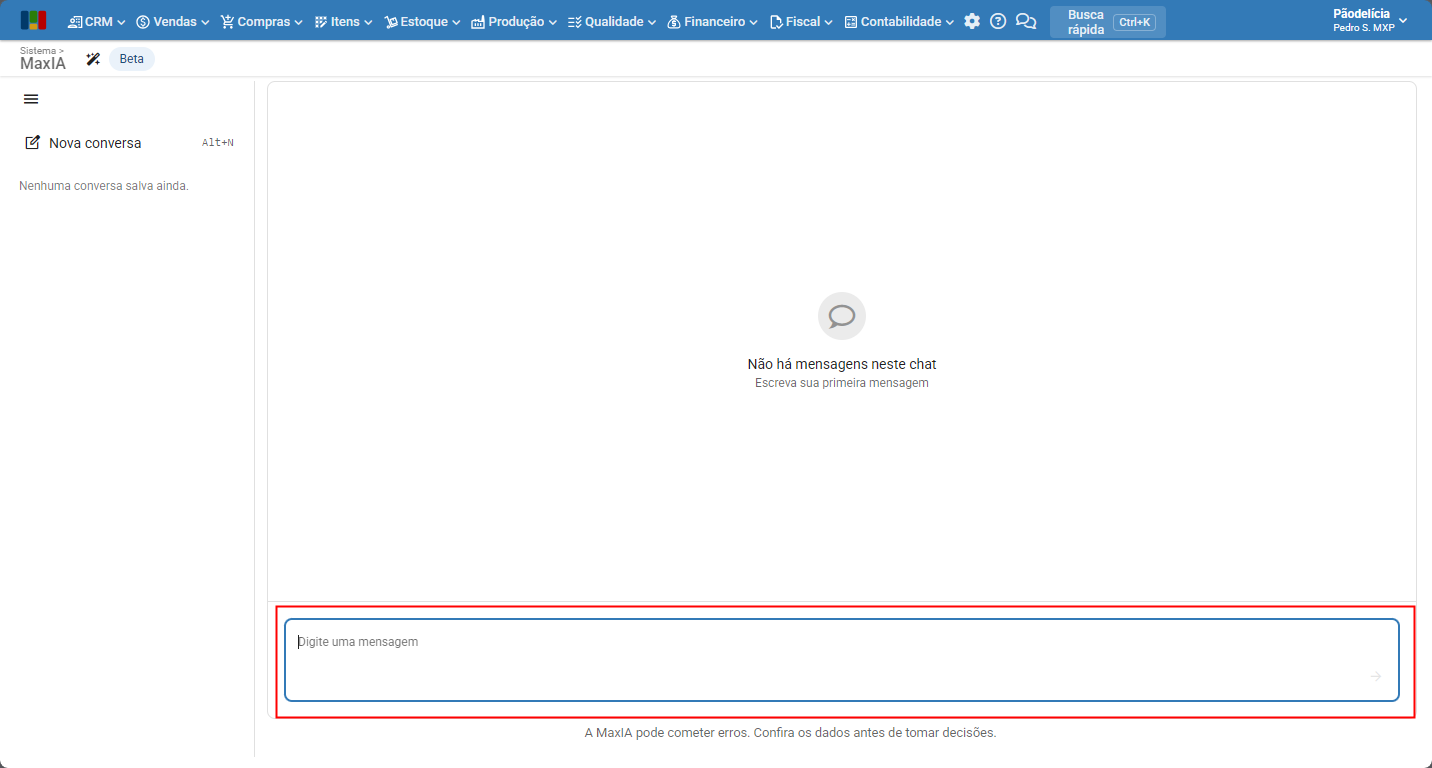
Task: Open the Contabilidade menu
Action: click(x=899, y=21)
